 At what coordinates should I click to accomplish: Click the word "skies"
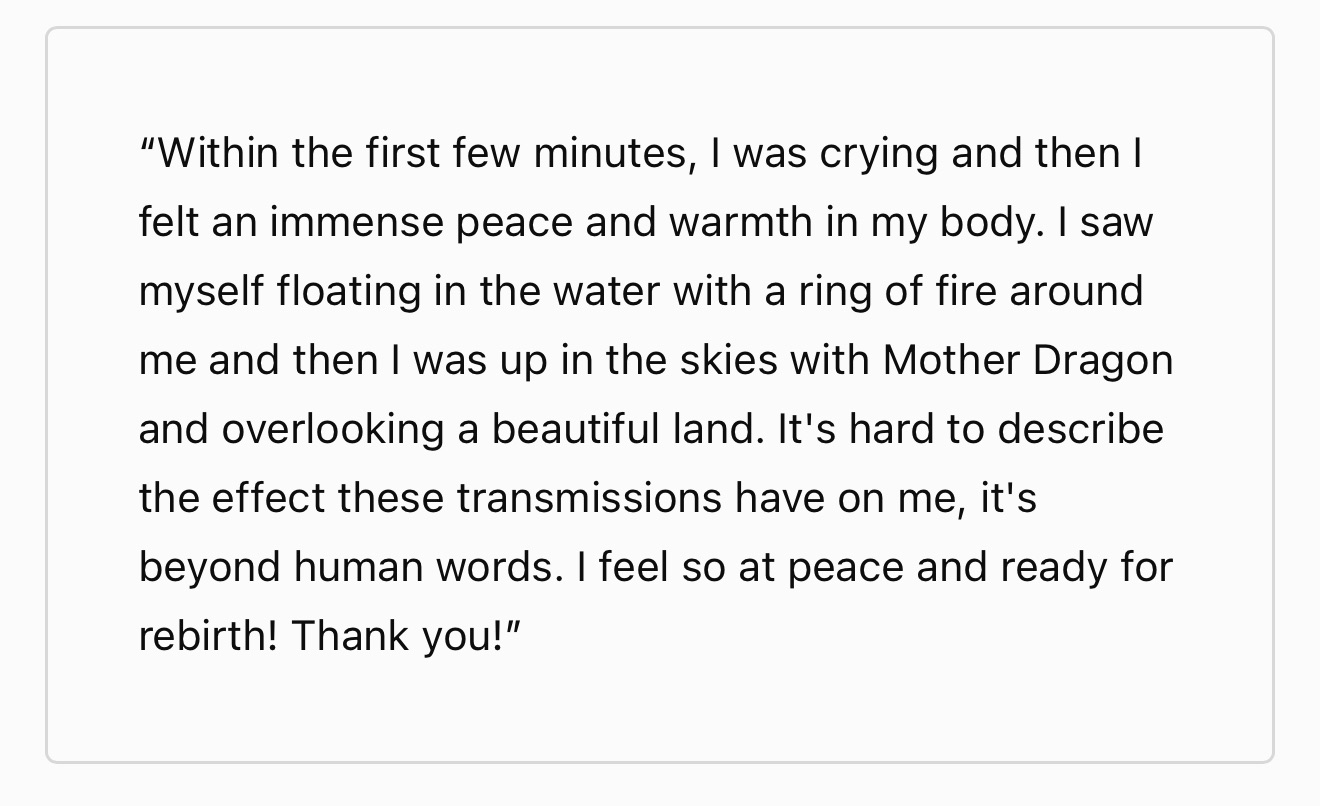pos(728,360)
